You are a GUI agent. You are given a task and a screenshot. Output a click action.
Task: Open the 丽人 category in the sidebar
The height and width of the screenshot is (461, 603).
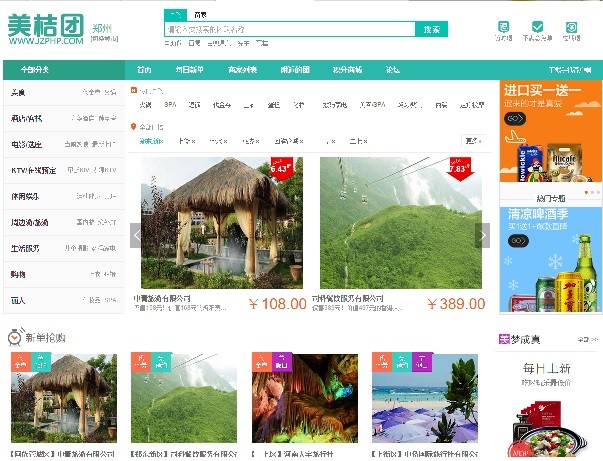click(x=18, y=300)
